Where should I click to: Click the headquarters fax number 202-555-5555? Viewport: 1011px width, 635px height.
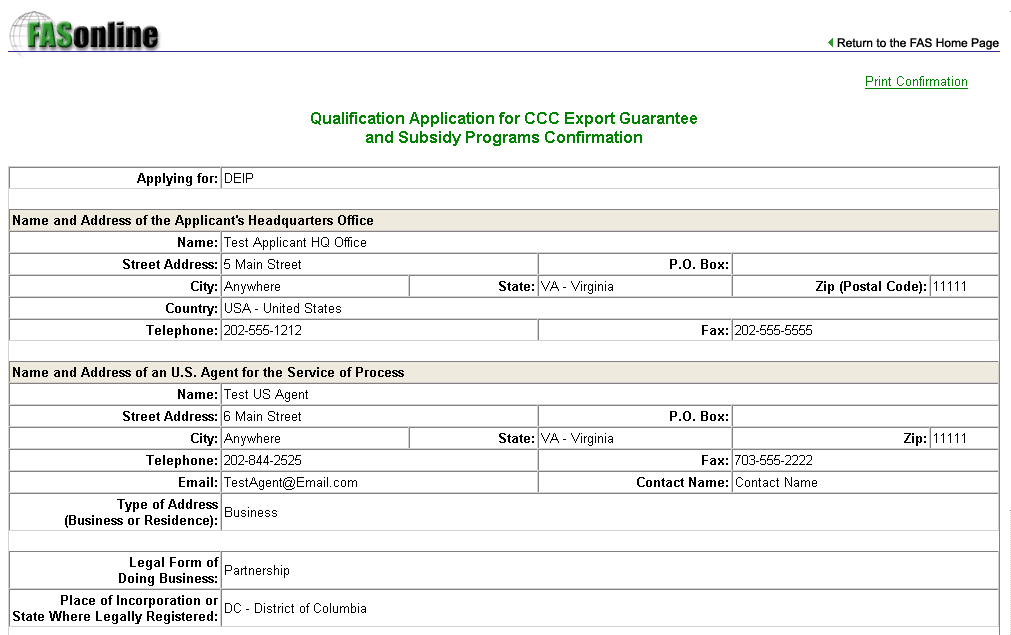773,331
